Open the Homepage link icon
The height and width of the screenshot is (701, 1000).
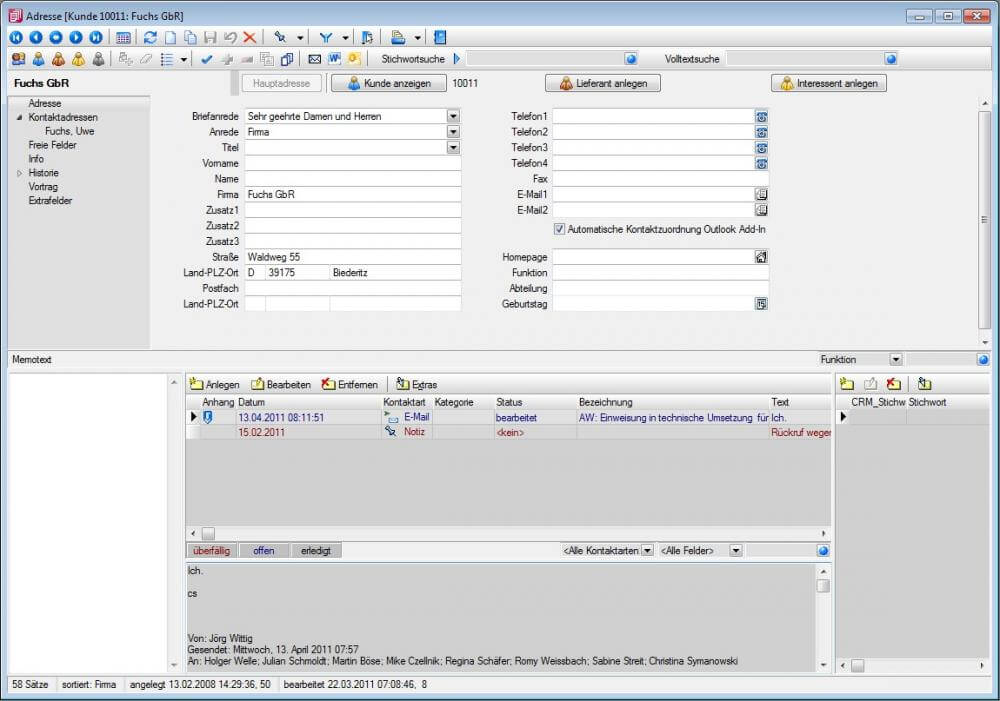[x=761, y=257]
